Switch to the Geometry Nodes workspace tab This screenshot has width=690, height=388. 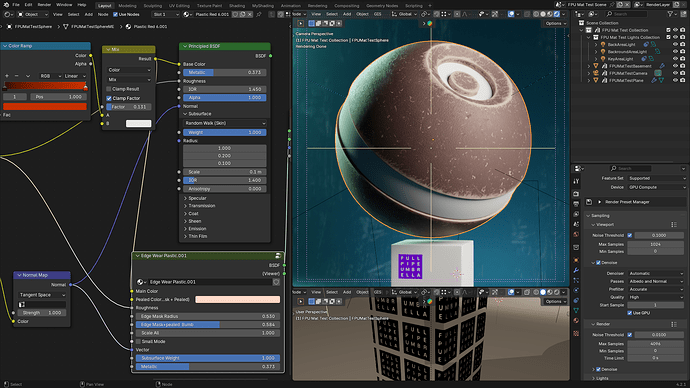382,6
